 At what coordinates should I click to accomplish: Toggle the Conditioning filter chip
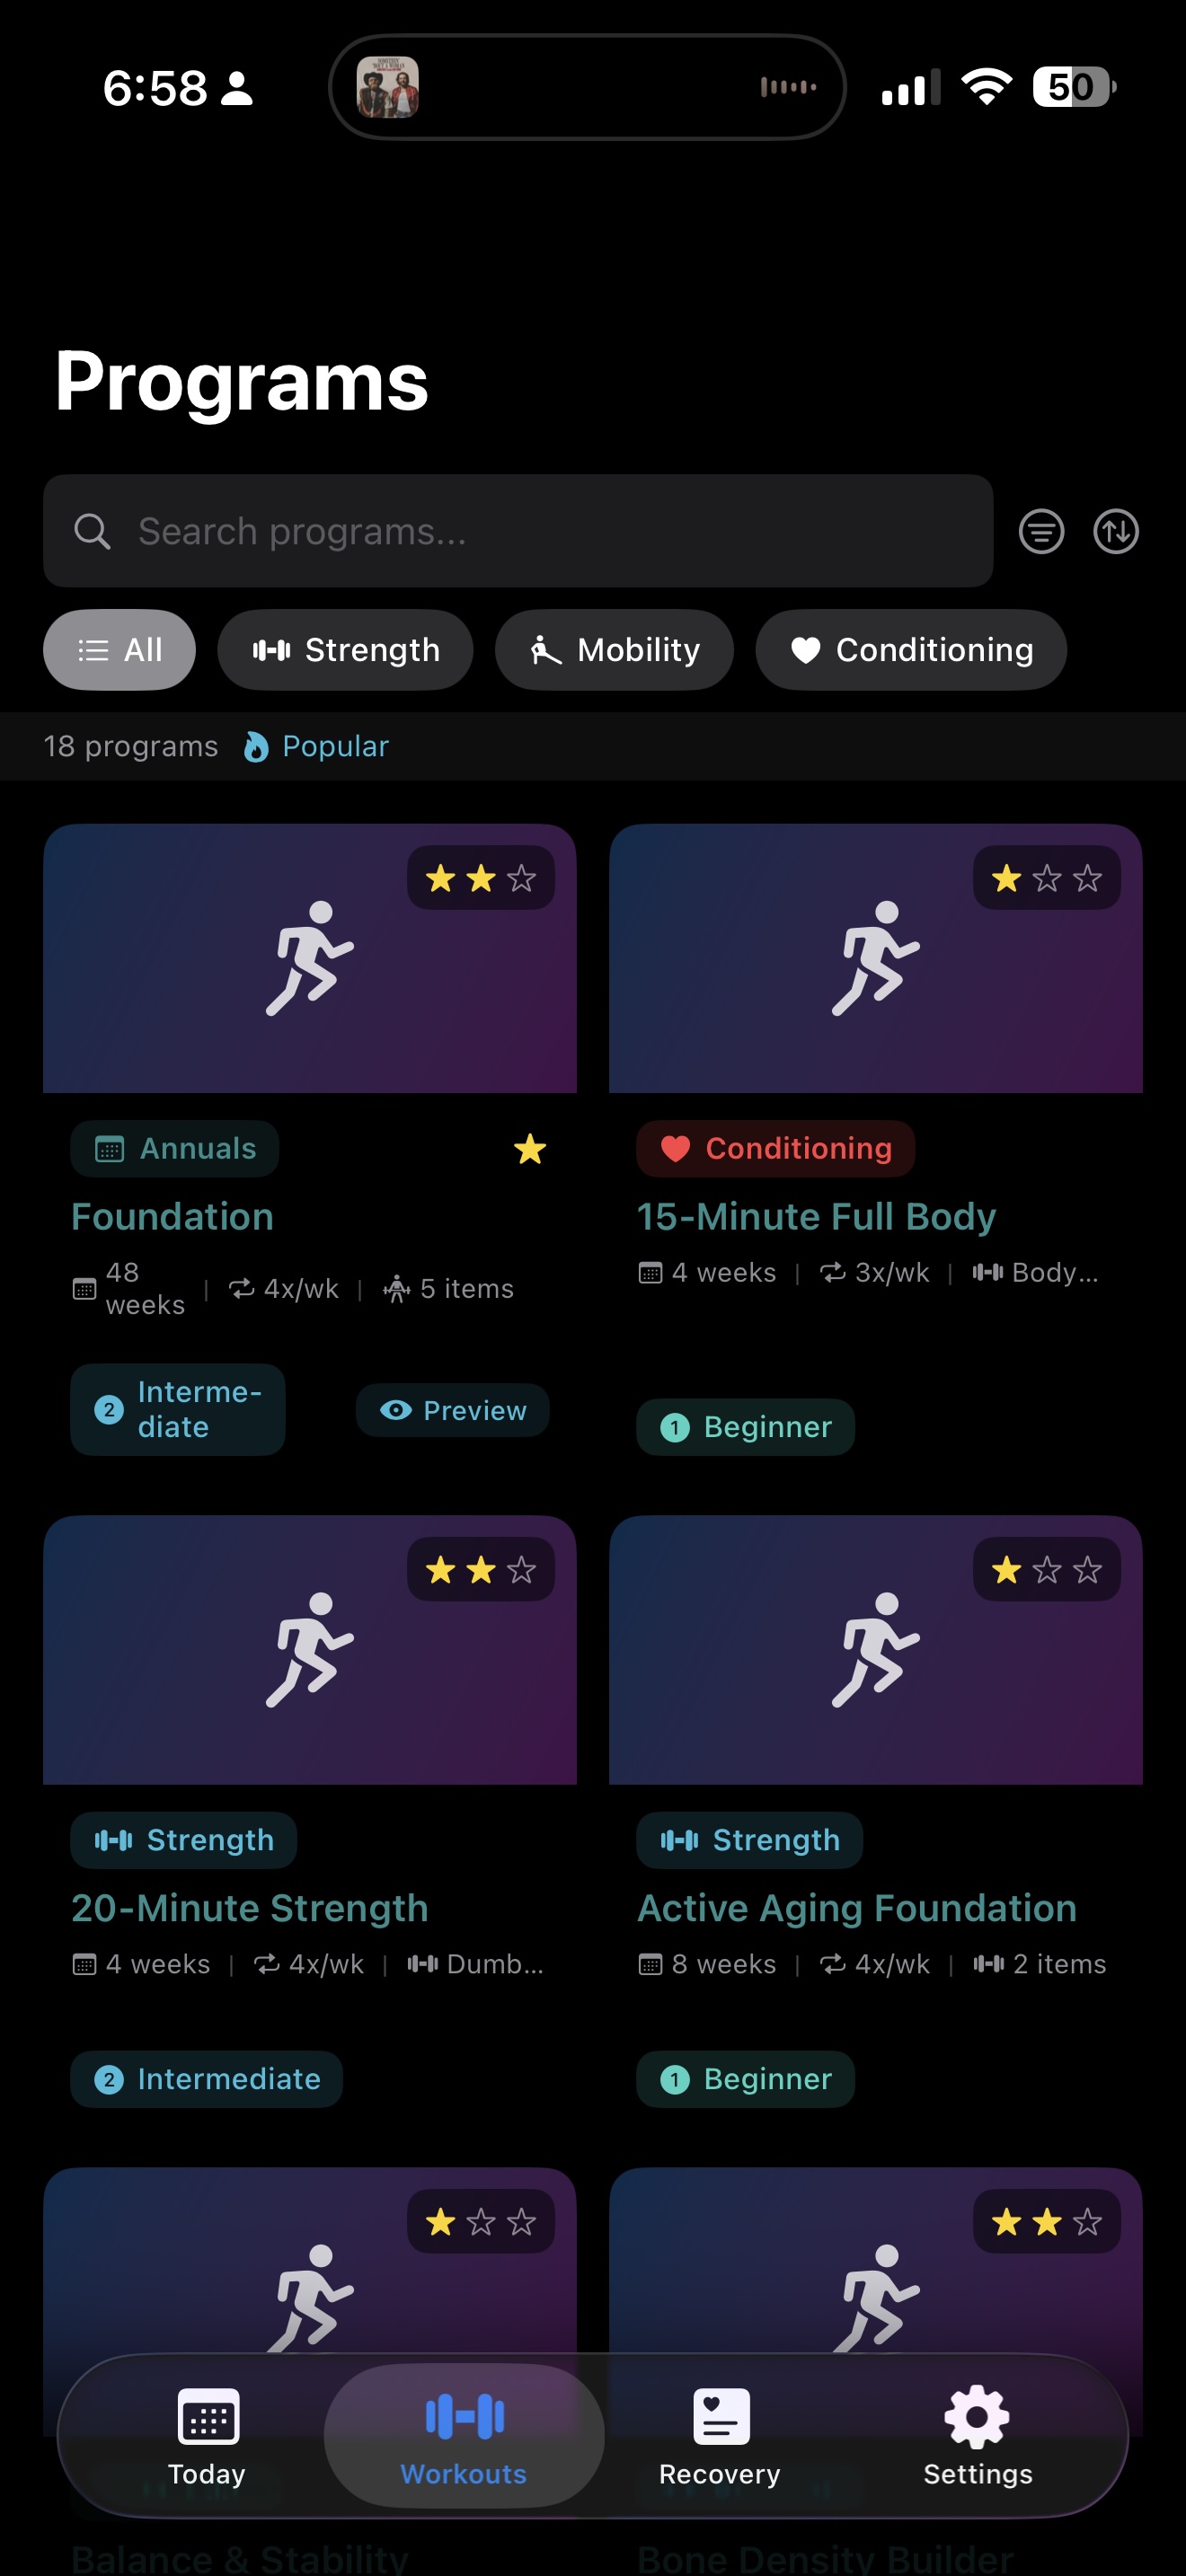pyautogui.click(x=910, y=650)
